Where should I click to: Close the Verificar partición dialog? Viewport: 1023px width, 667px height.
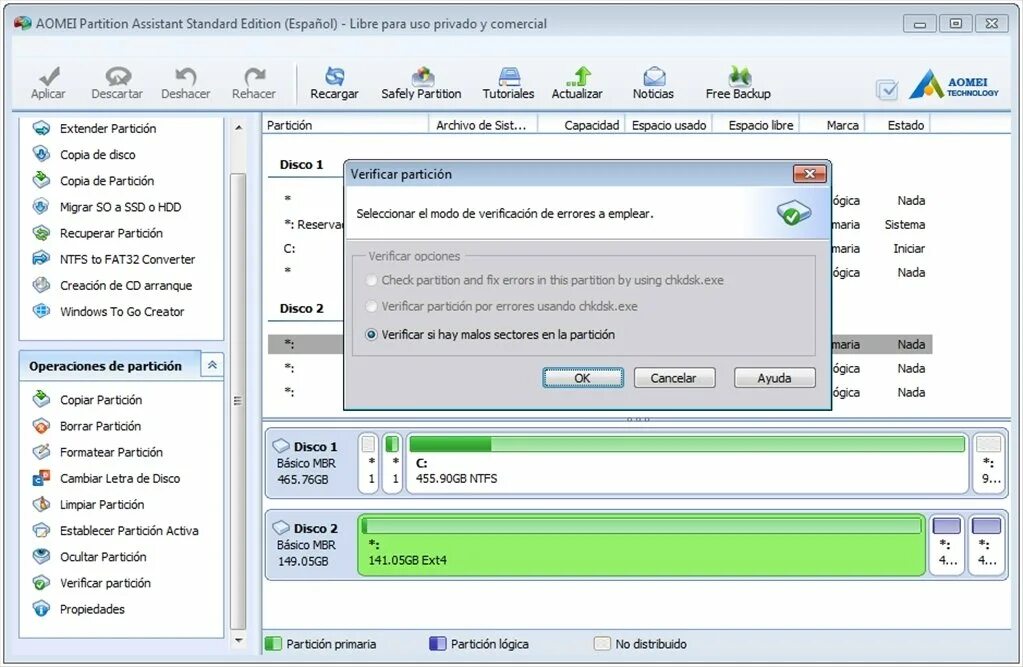810,174
